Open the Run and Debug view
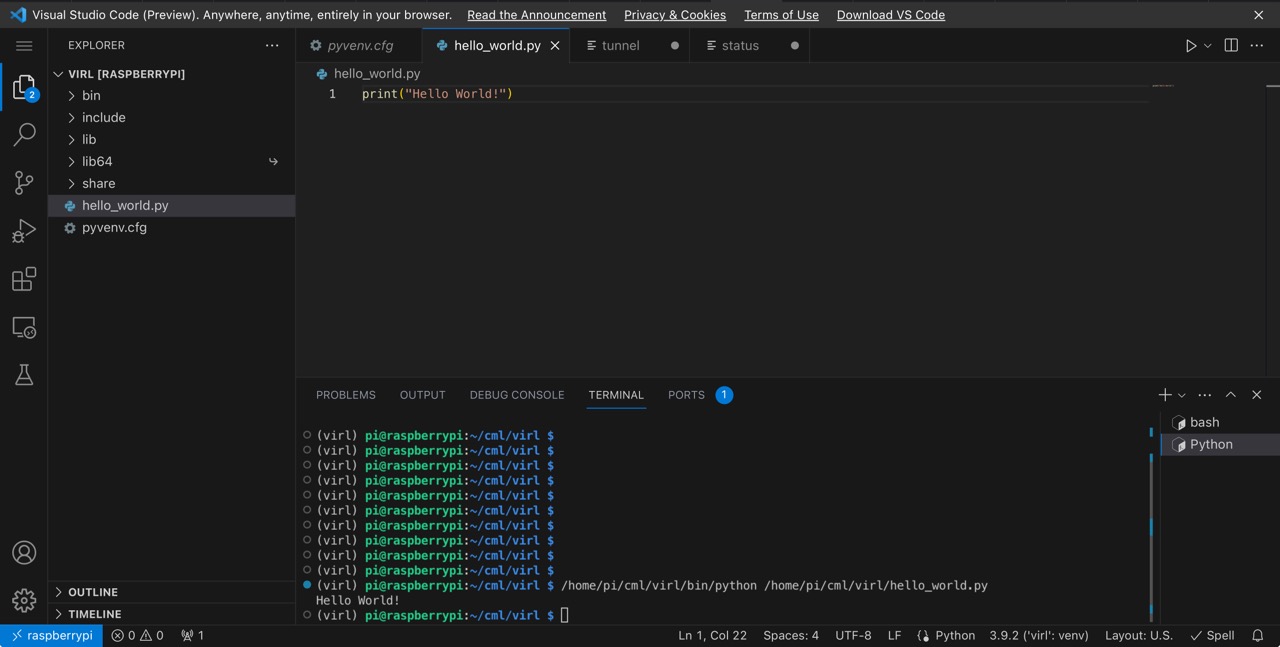The height and width of the screenshot is (647, 1280). 24,230
